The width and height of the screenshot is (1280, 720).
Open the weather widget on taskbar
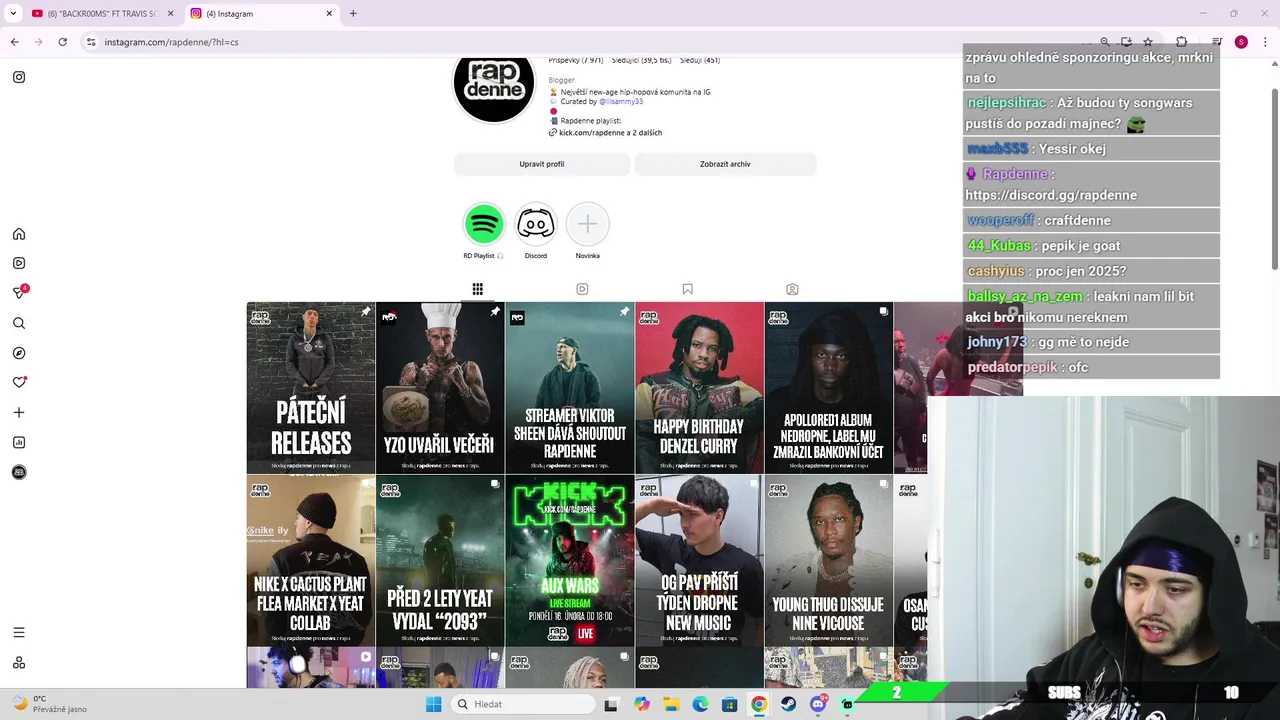[x=49, y=704]
